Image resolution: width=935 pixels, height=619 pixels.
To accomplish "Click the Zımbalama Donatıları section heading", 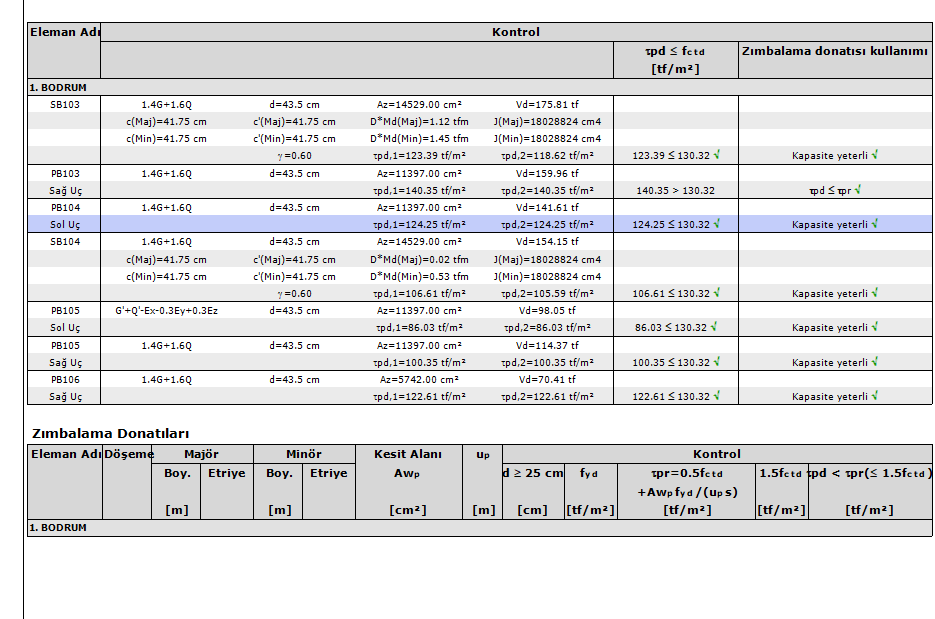I will 110,433.
